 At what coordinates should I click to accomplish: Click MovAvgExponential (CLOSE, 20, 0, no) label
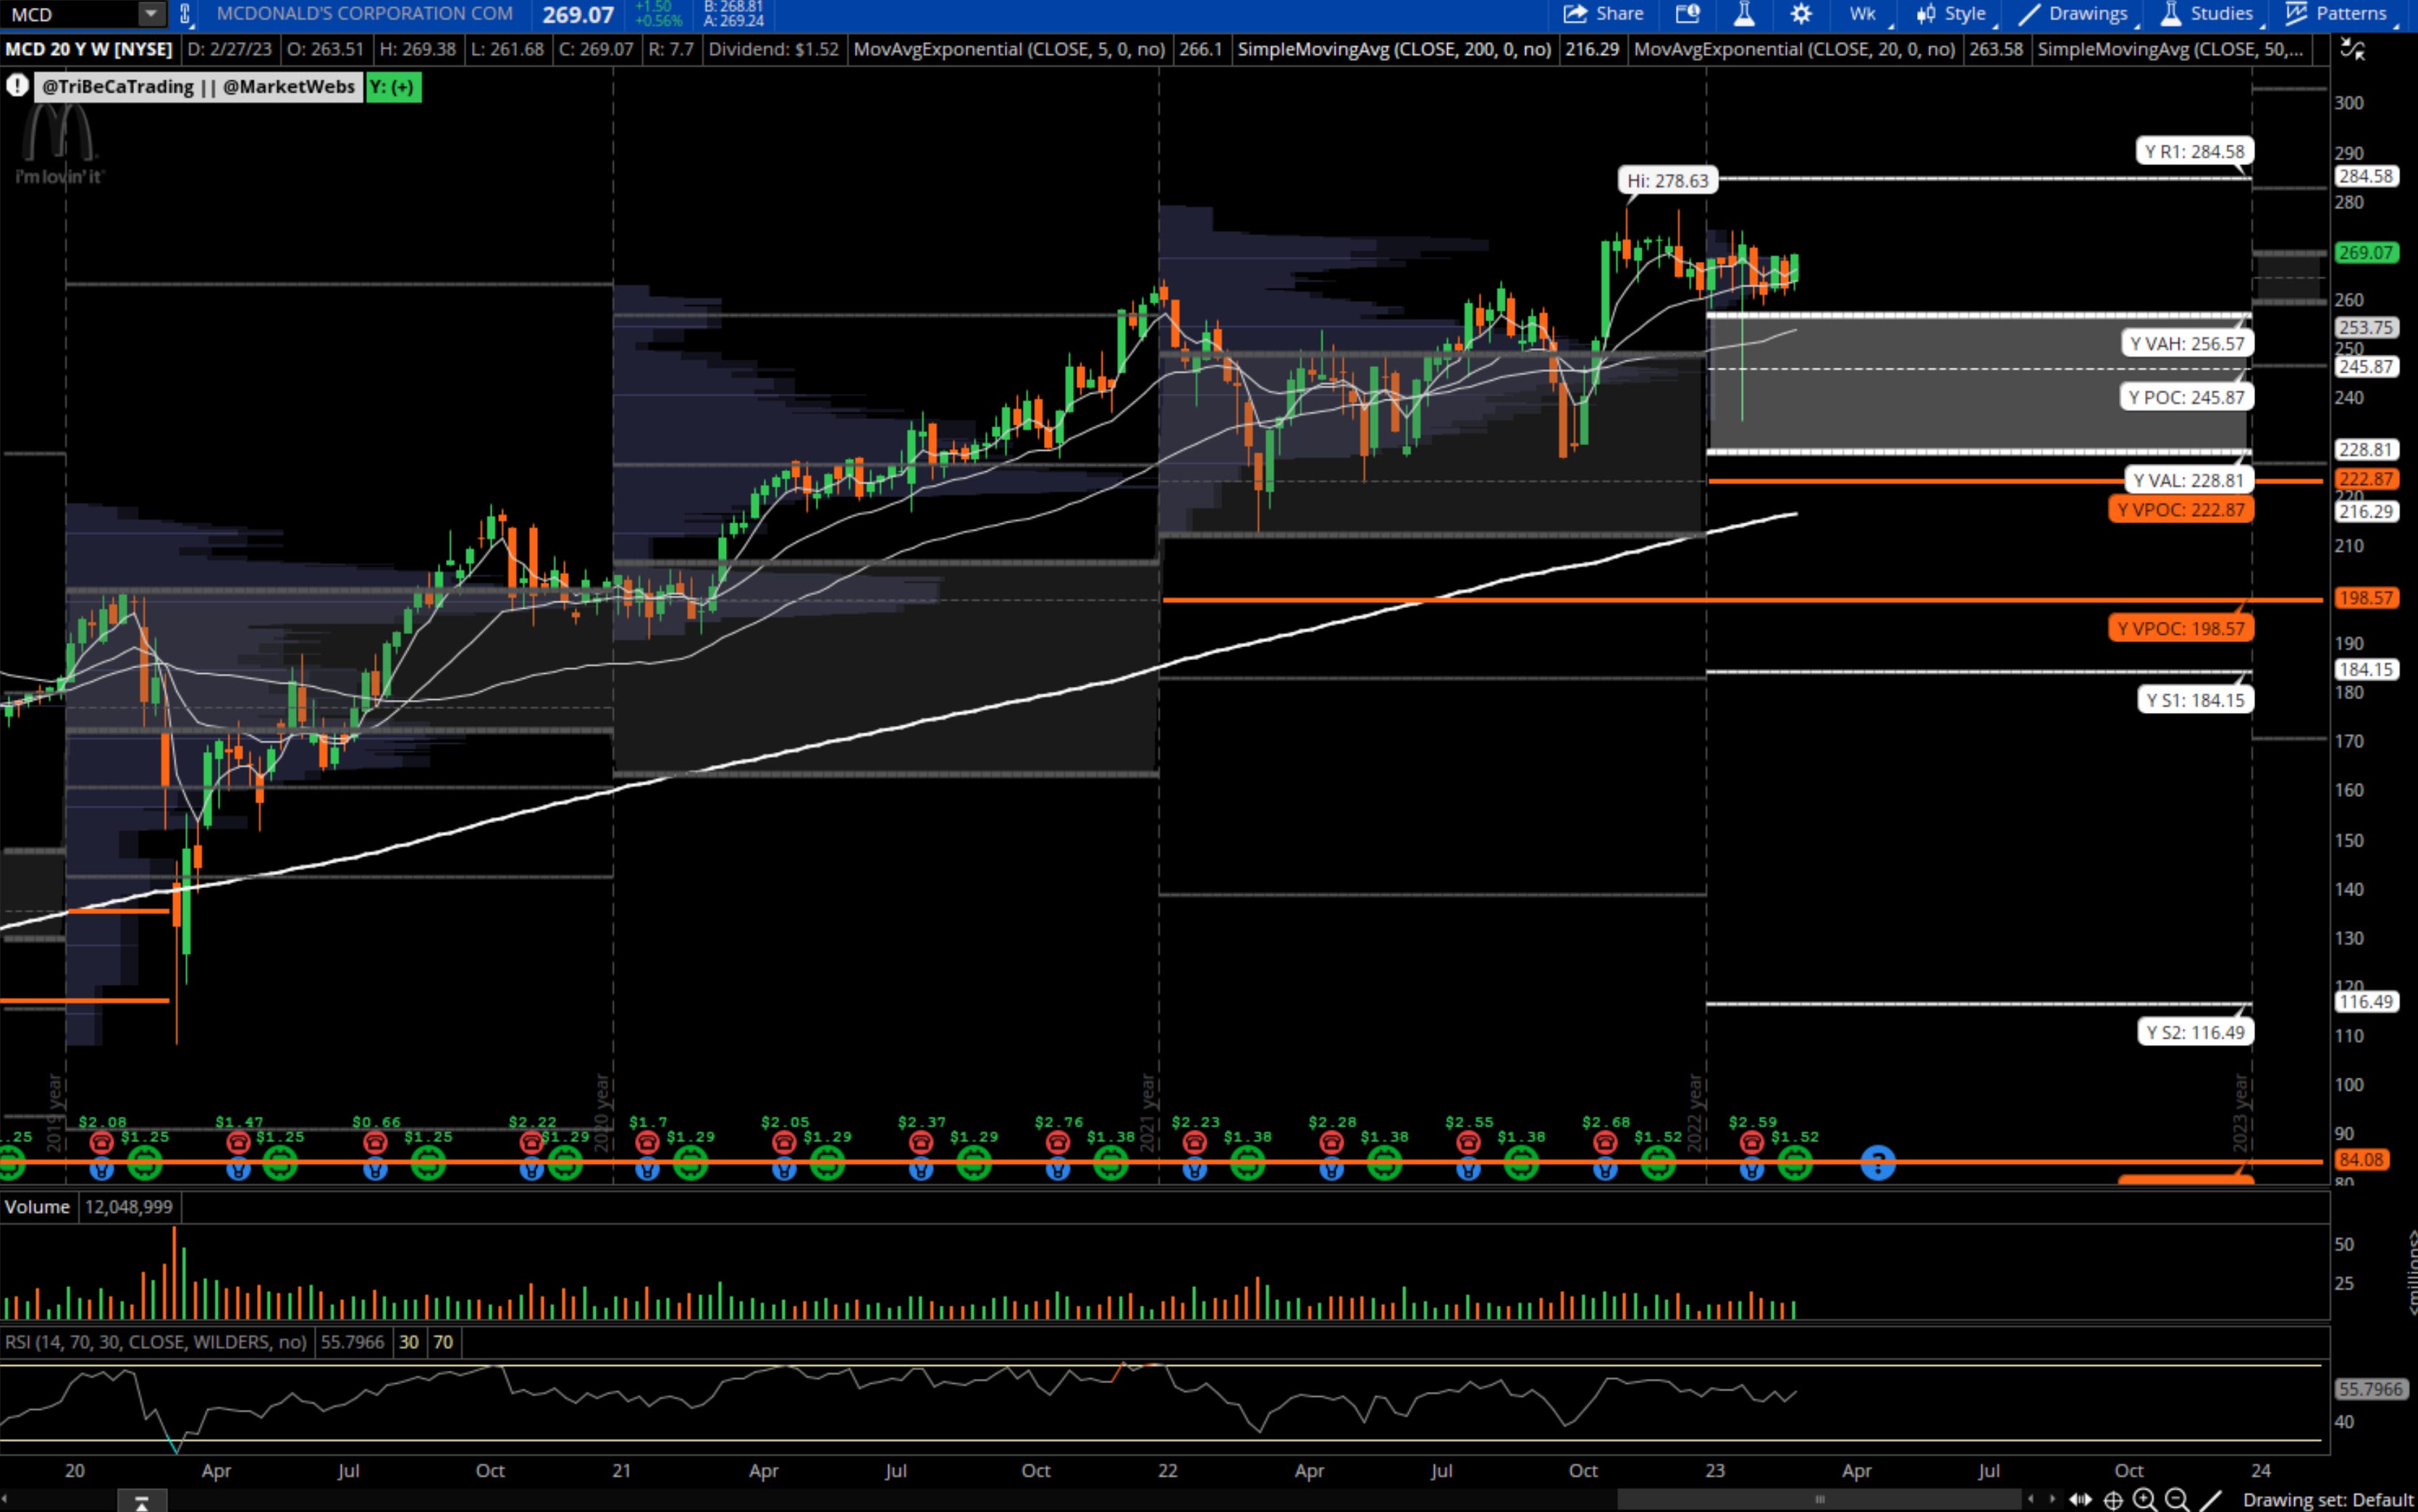tap(1793, 49)
